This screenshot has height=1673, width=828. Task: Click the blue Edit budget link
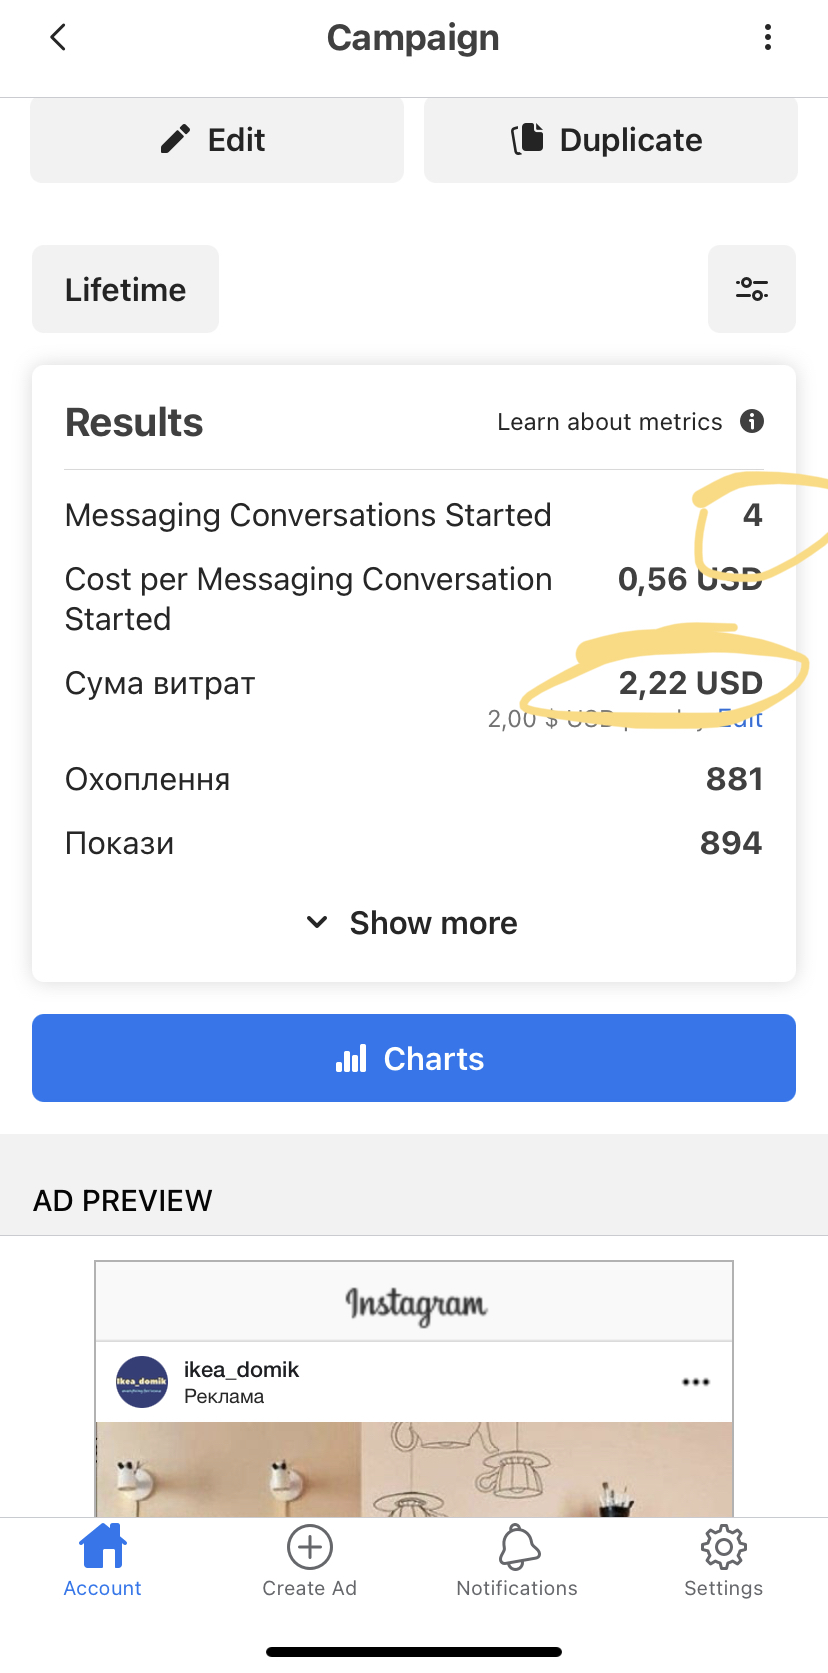tap(741, 718)
